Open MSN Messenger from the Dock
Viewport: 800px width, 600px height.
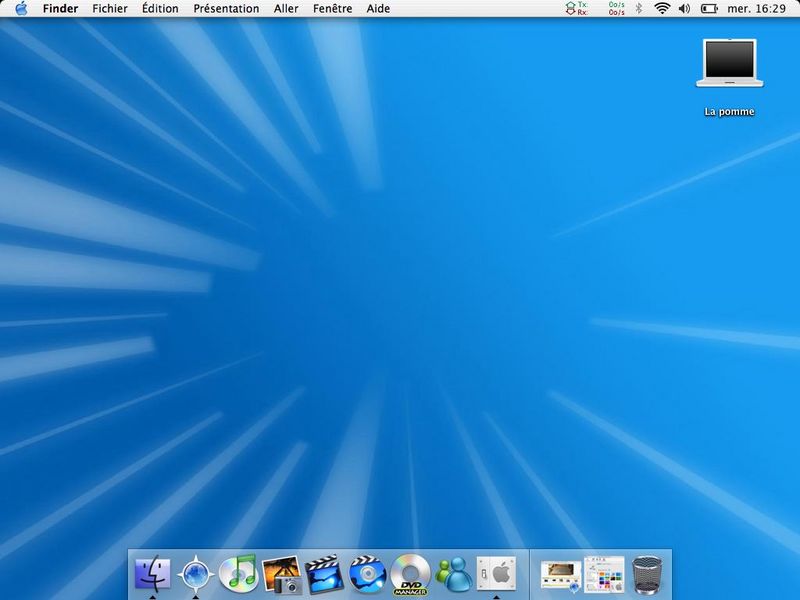(454, 574)
